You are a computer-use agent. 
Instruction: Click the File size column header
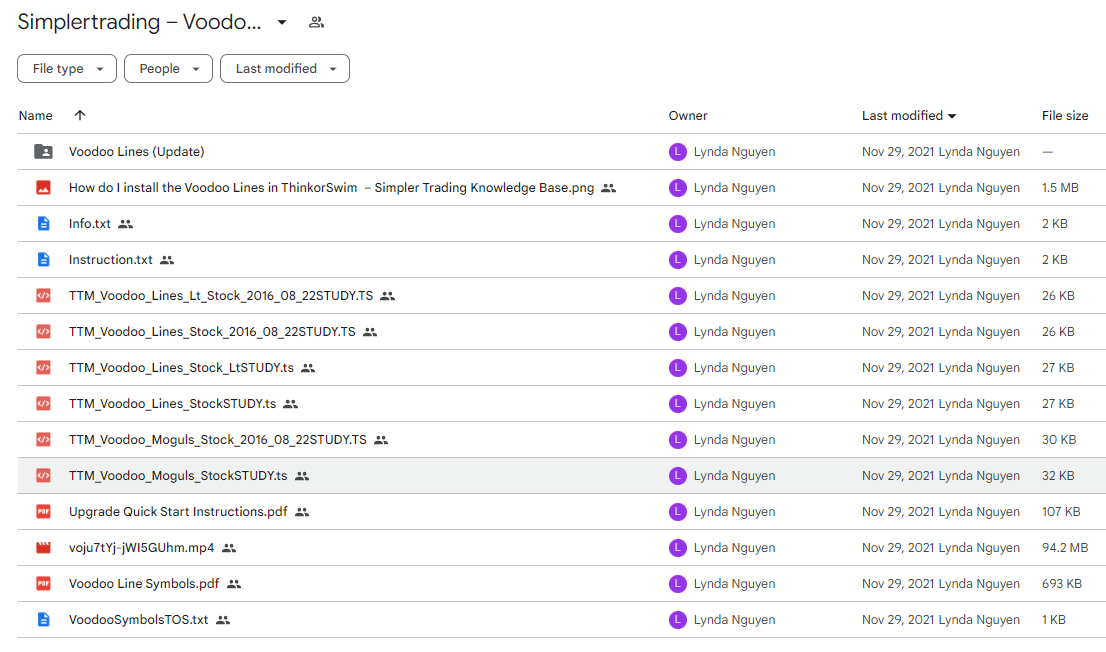coord(1064,116)
